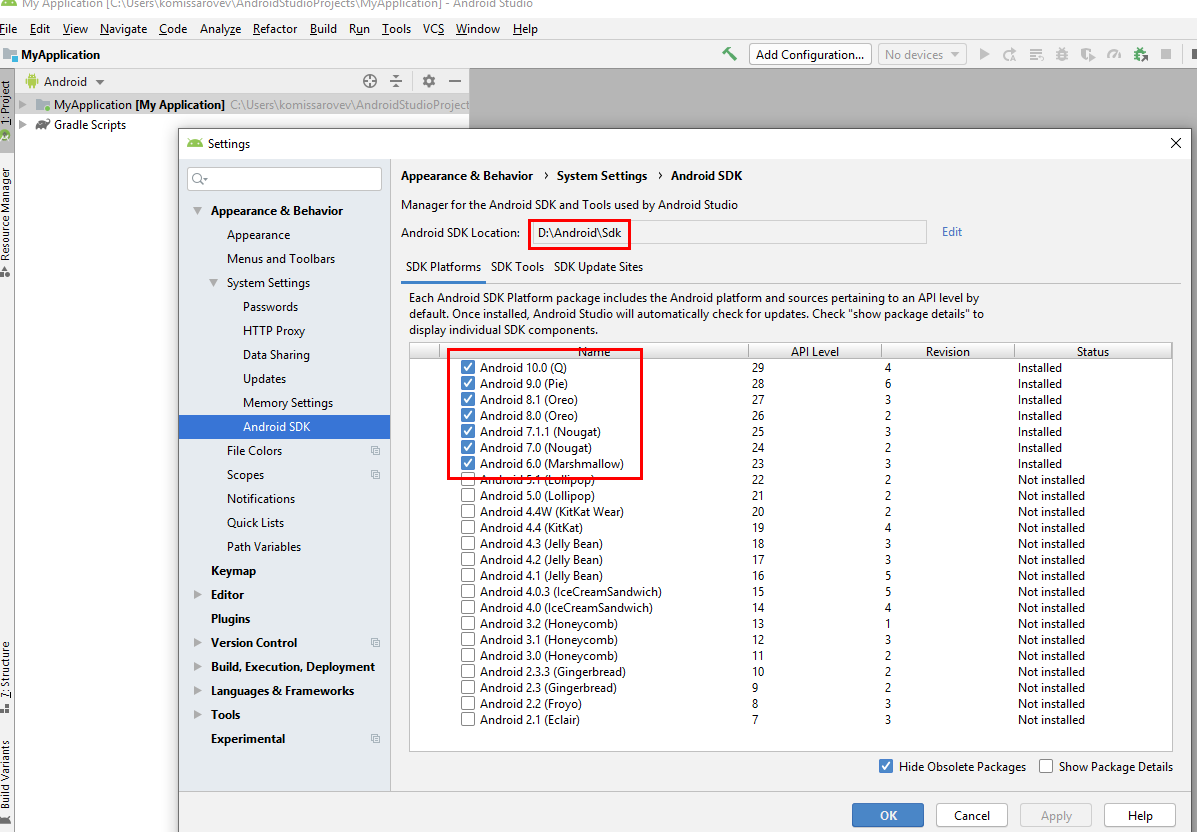Expand the MyApplication tree node
The height and width of the screenshot is (832, 1197).
[23, 105]
